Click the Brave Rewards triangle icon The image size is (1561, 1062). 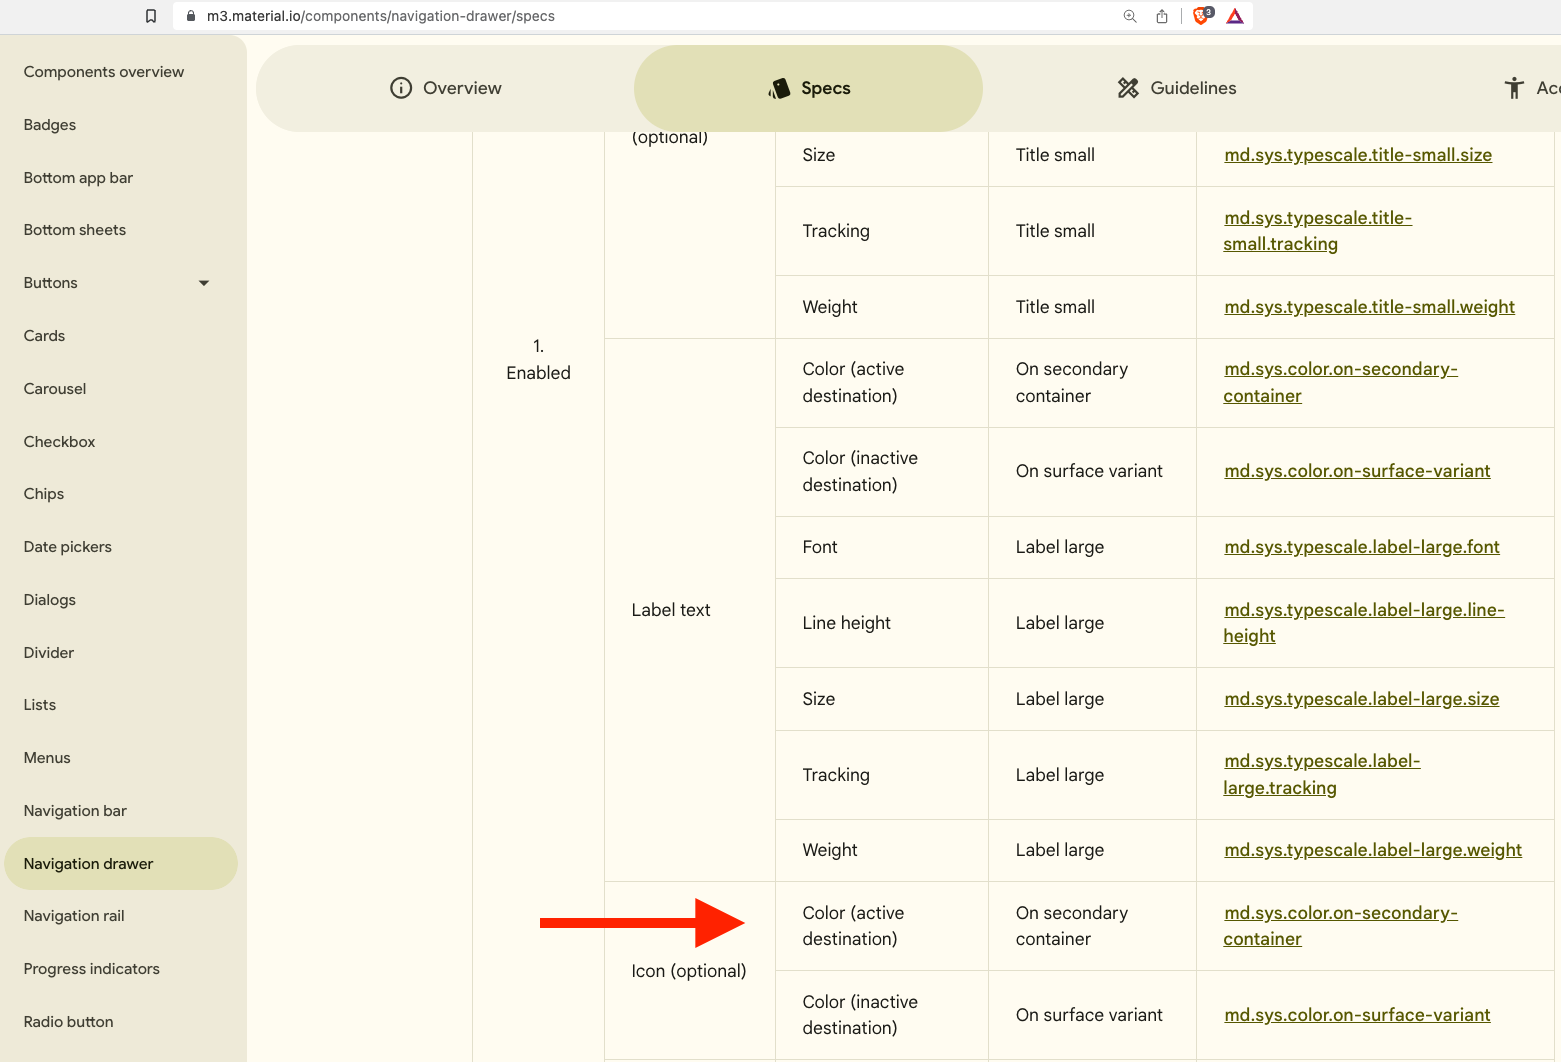[x=1235, y=16]
